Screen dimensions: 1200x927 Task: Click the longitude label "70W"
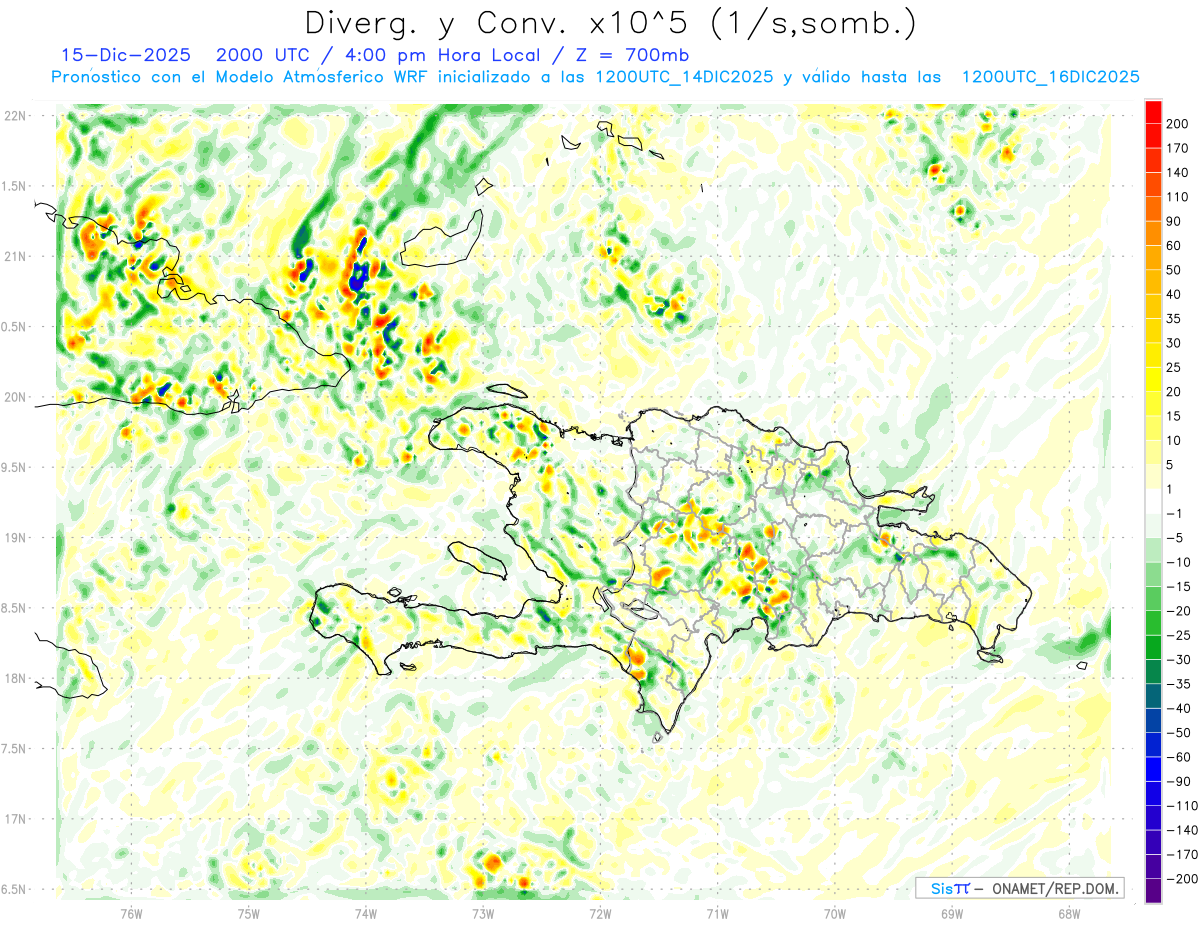pyautogui.click(x=834, y=912)
